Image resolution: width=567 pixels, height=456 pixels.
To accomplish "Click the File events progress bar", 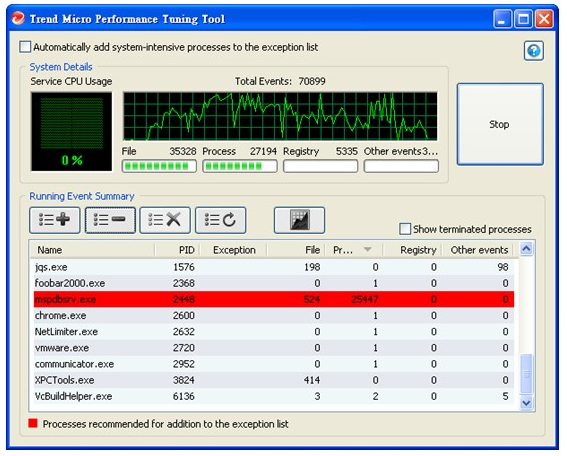I will [x=159, y=166].
